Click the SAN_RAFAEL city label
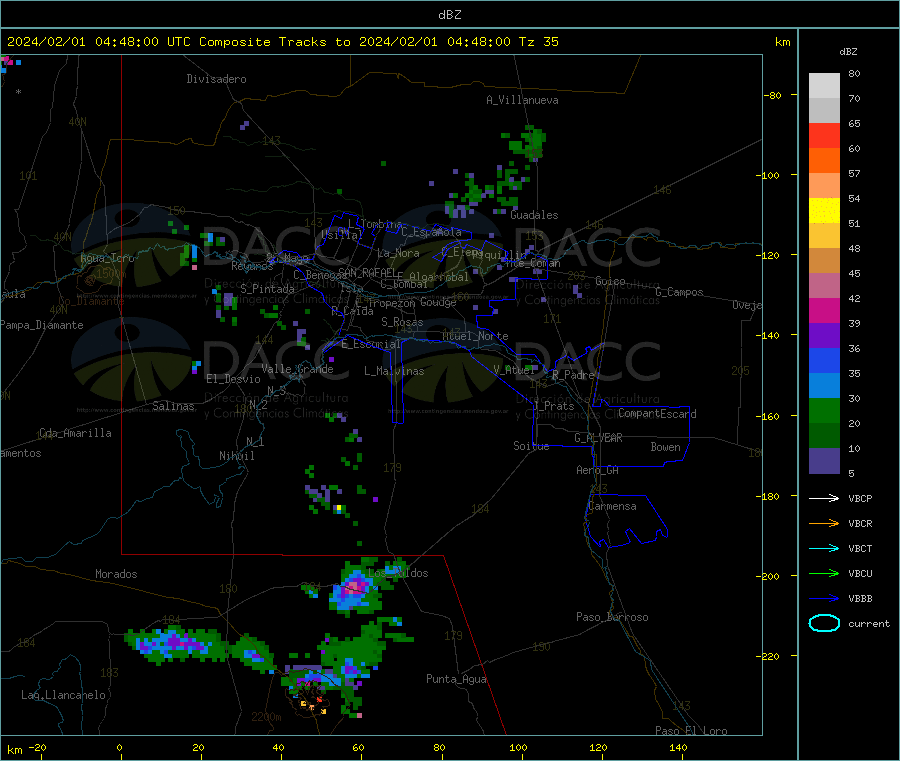Image resolution: width=900 pixels, height=761 pixels. pyautogui.click(x=367, y=272)
